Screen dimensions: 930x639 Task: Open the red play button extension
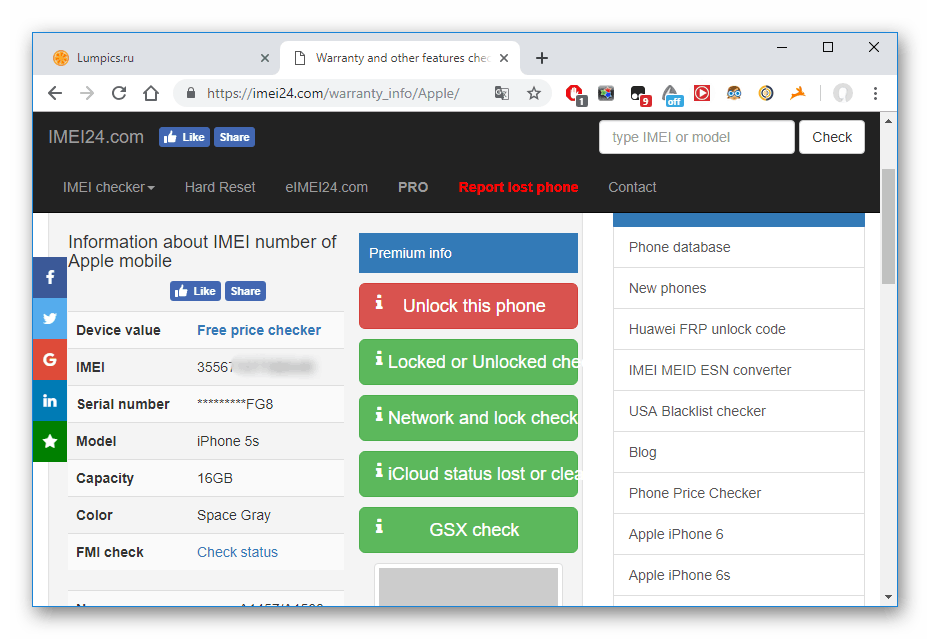point(702,93)
